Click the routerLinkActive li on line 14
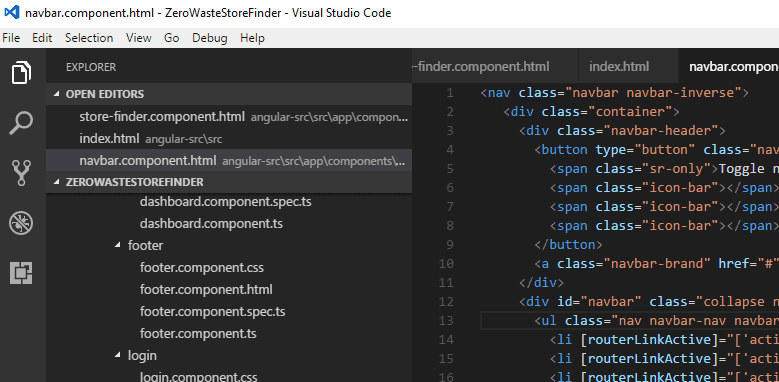Viewport: 779px width, 382px height. pyautogui.click(x=664, y=340)
